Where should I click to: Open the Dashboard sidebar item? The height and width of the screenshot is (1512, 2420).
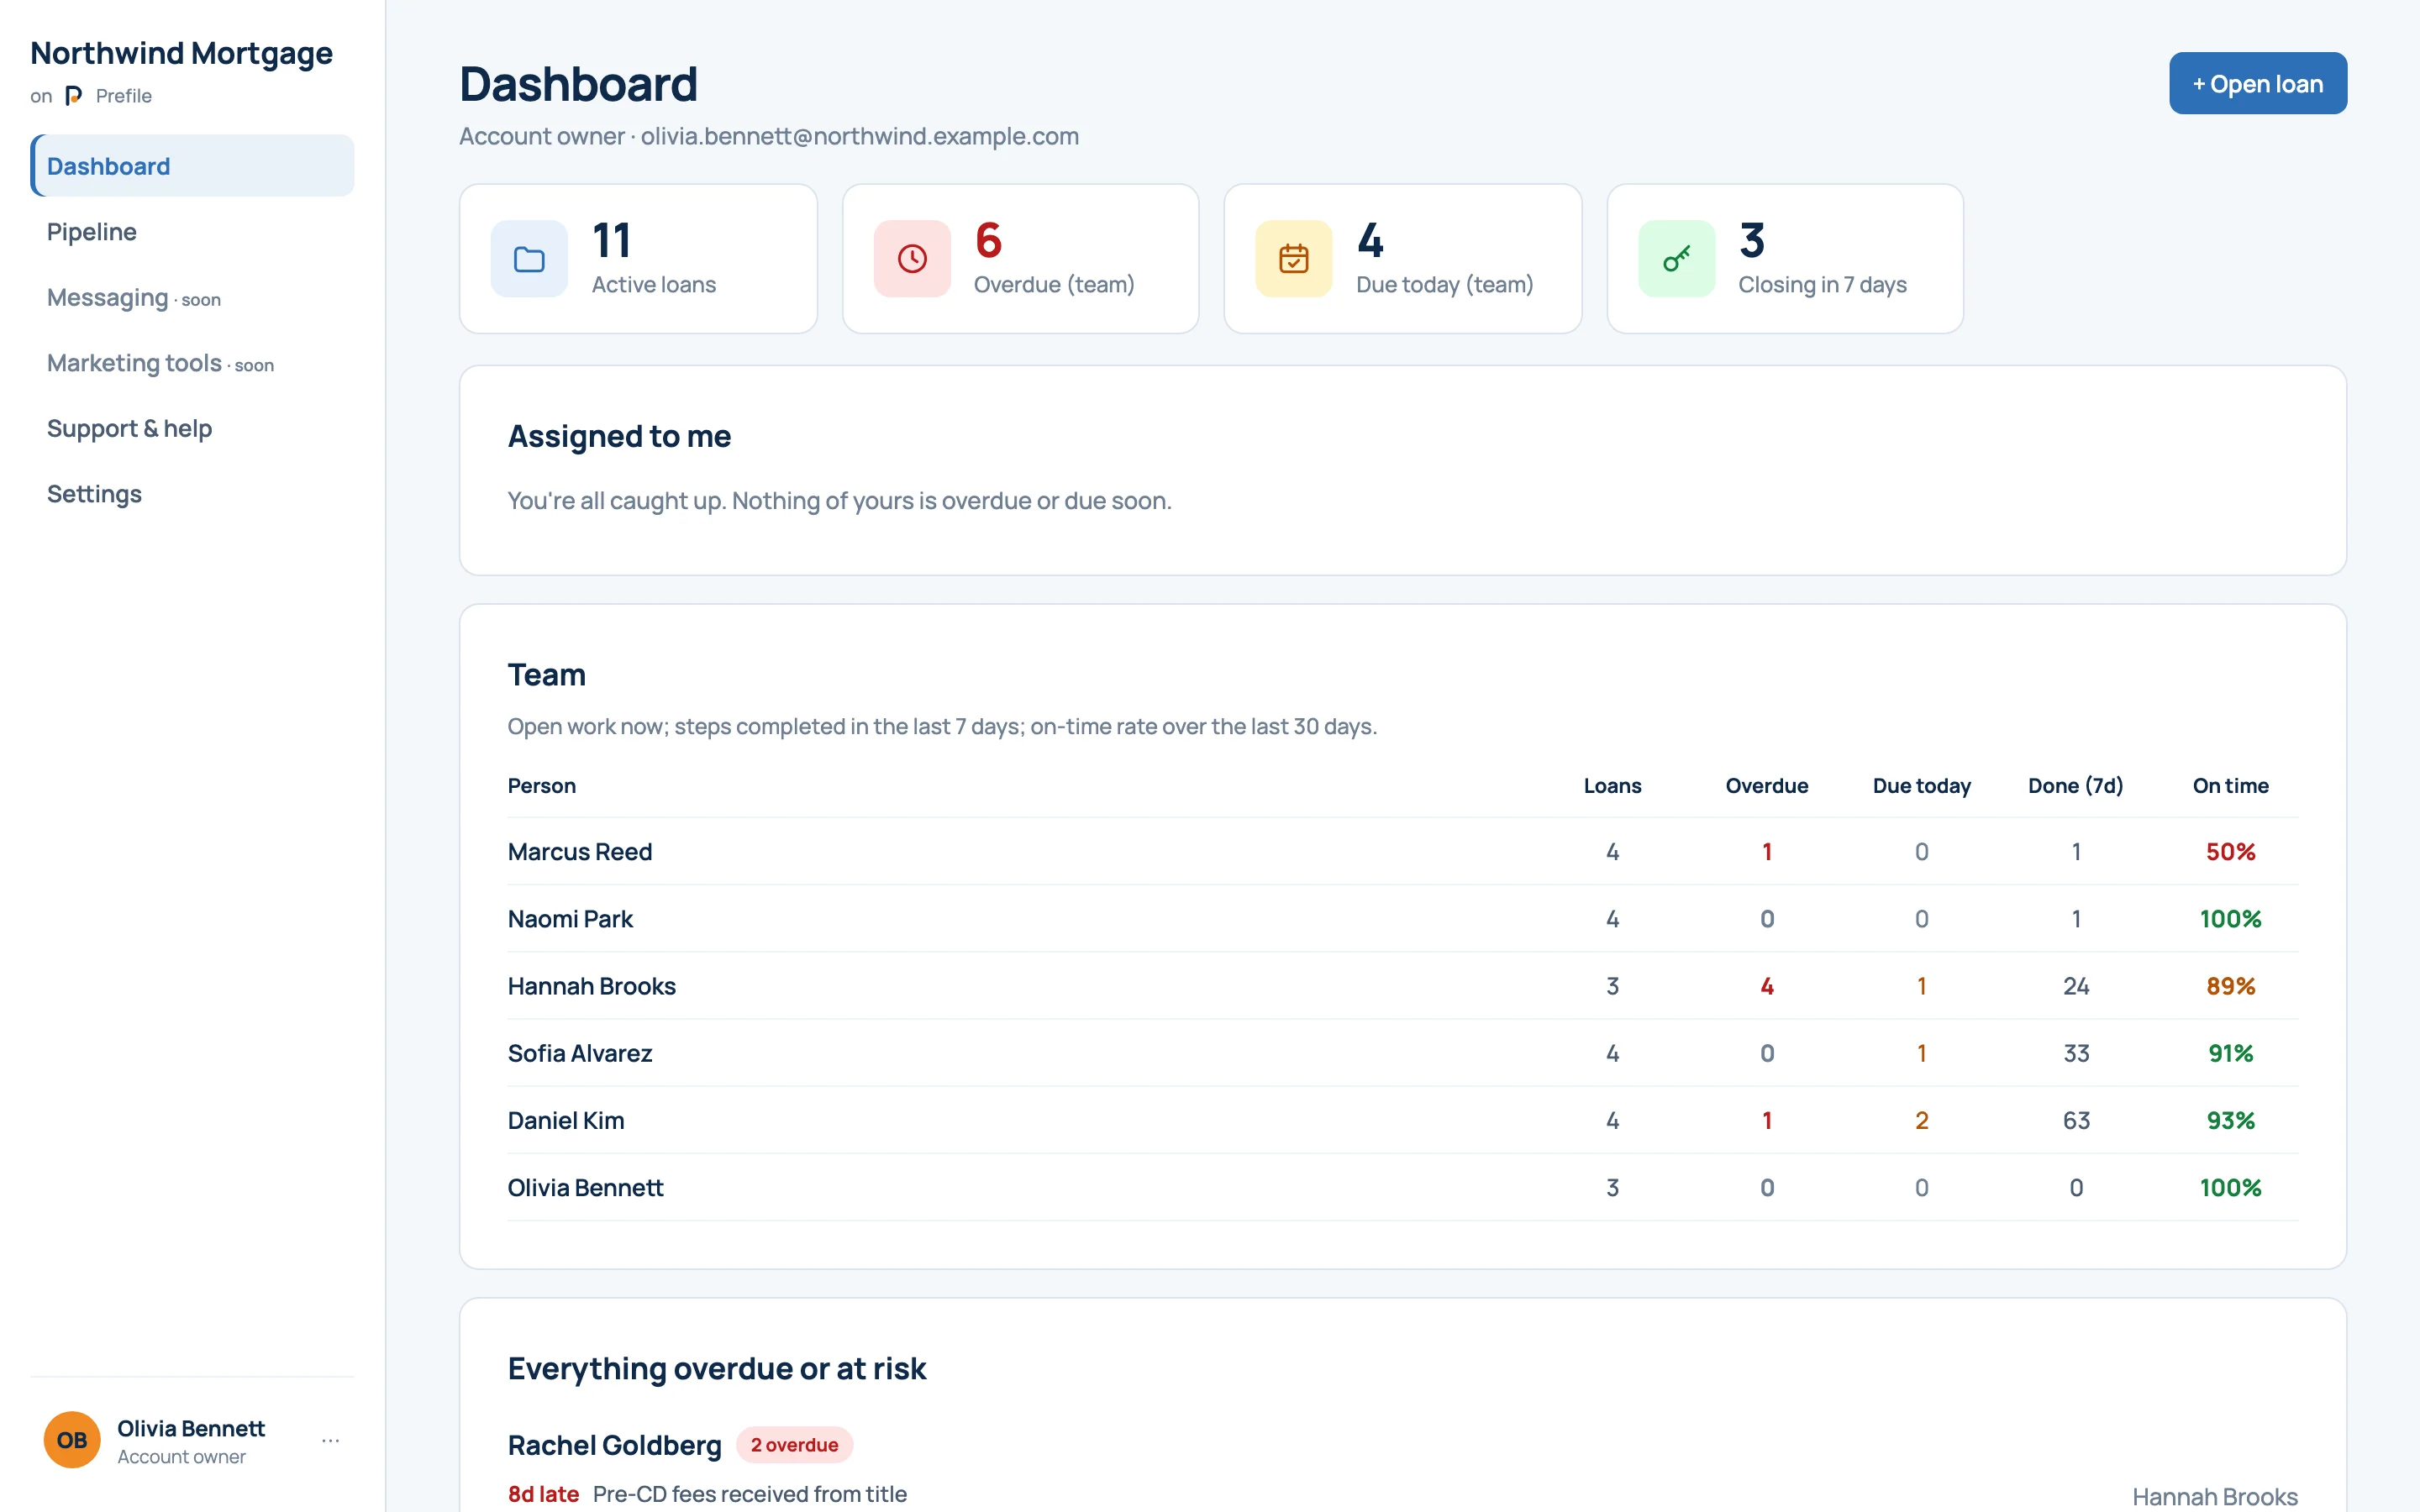coord(192,166)
